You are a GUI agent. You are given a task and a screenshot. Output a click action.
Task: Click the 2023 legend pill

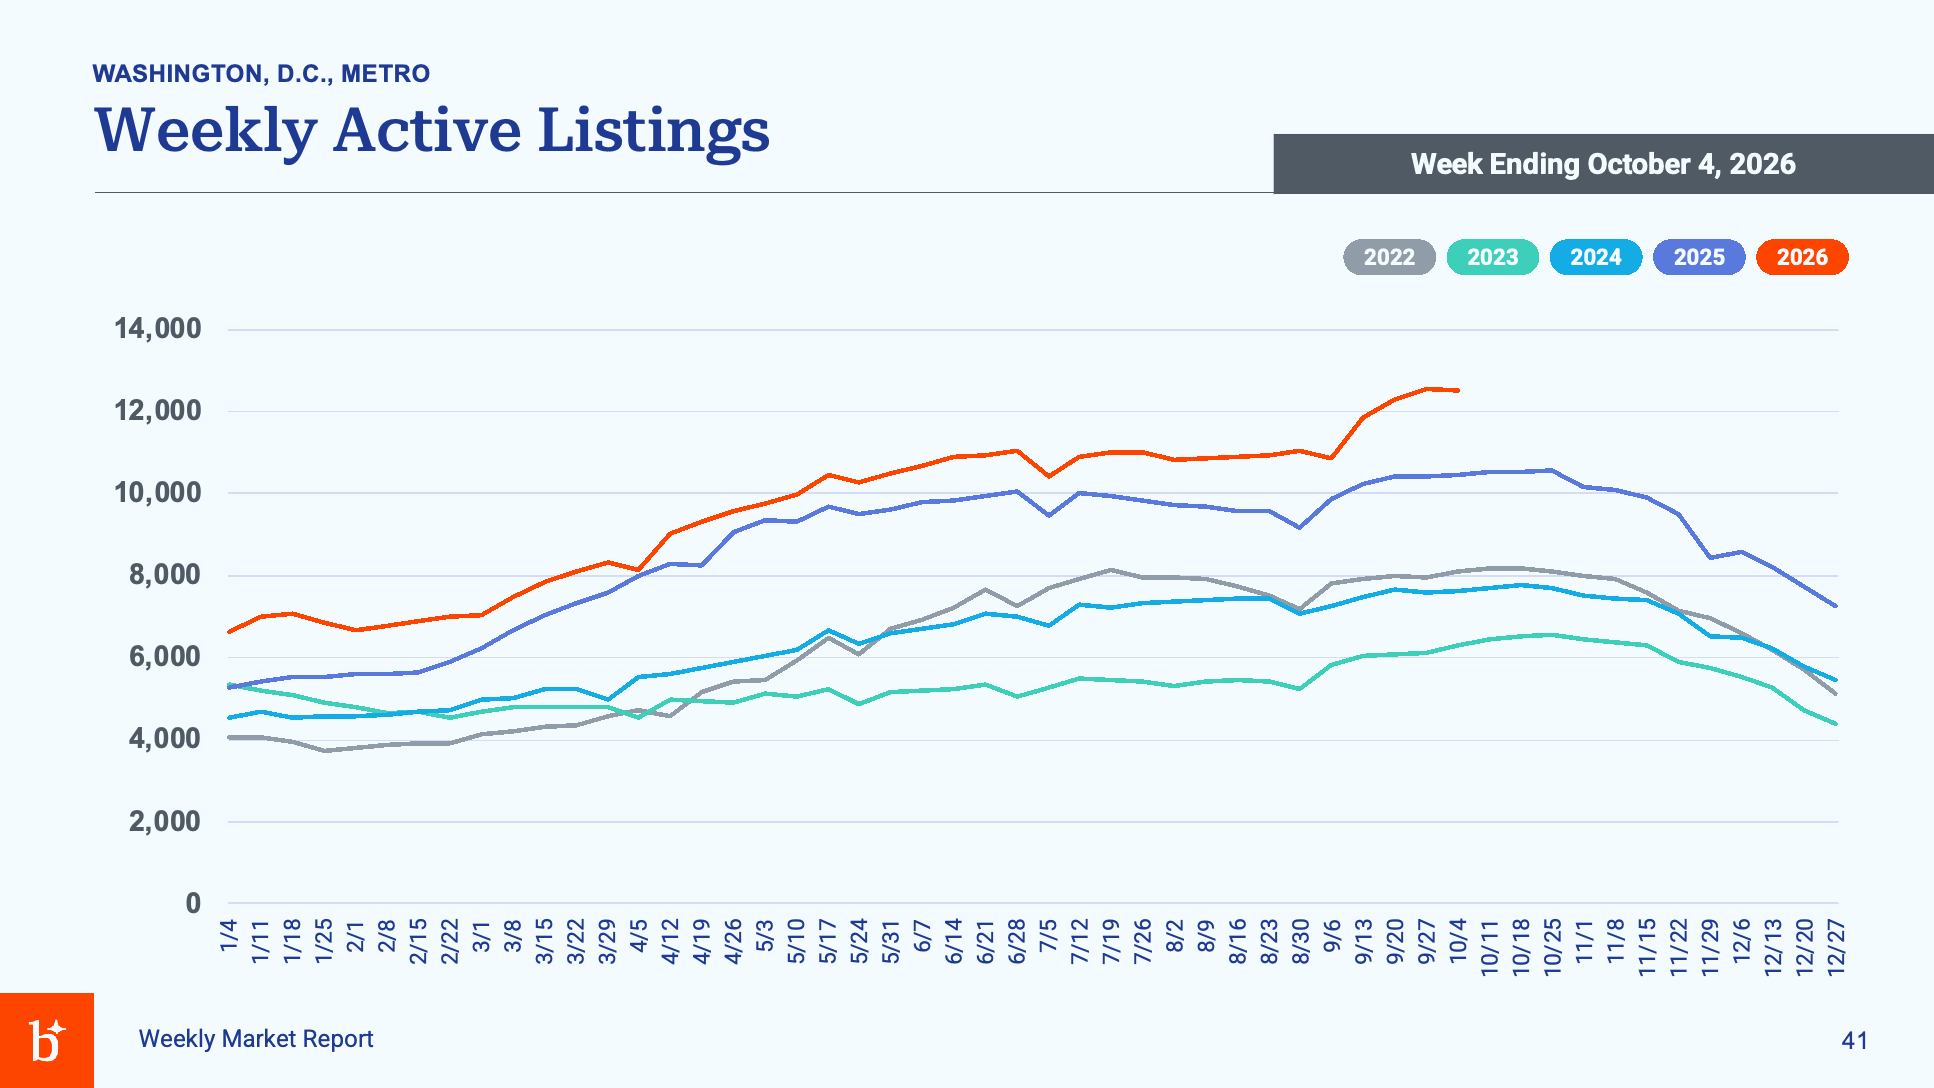(x=1493, y=257)
